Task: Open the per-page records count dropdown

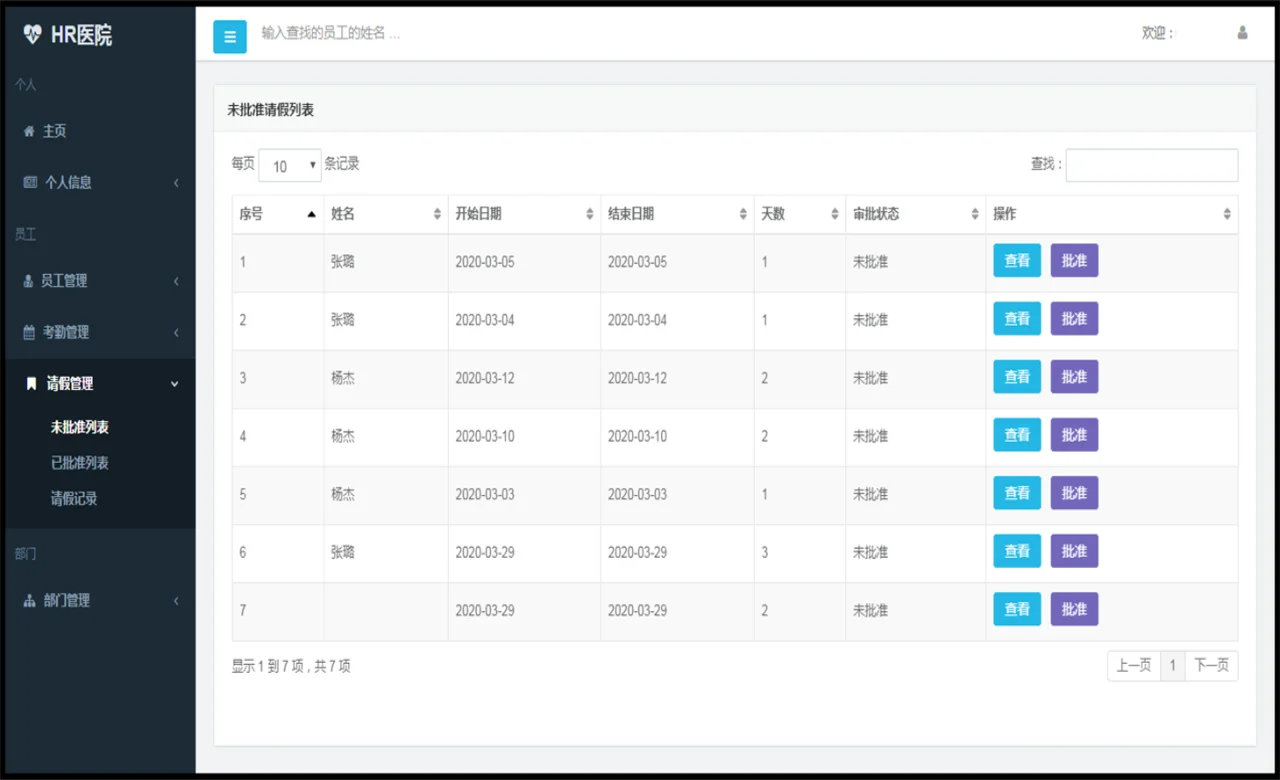Action: [x=289, y=165]
